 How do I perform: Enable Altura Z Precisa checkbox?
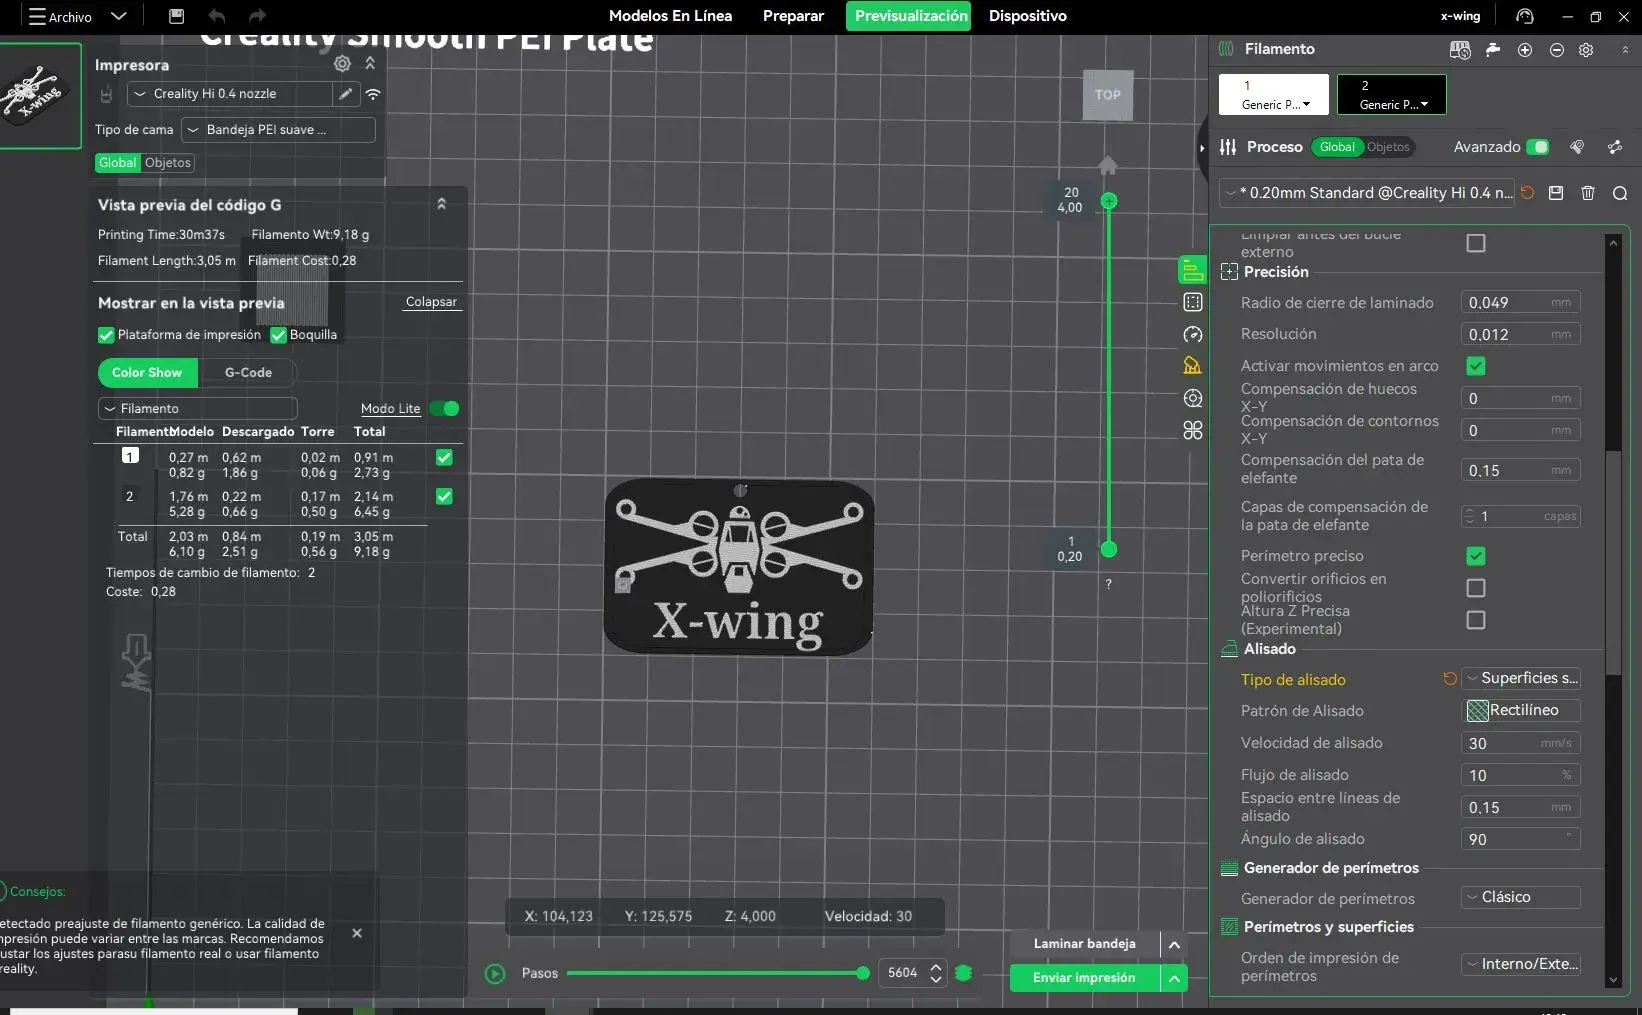point(1476,620)
